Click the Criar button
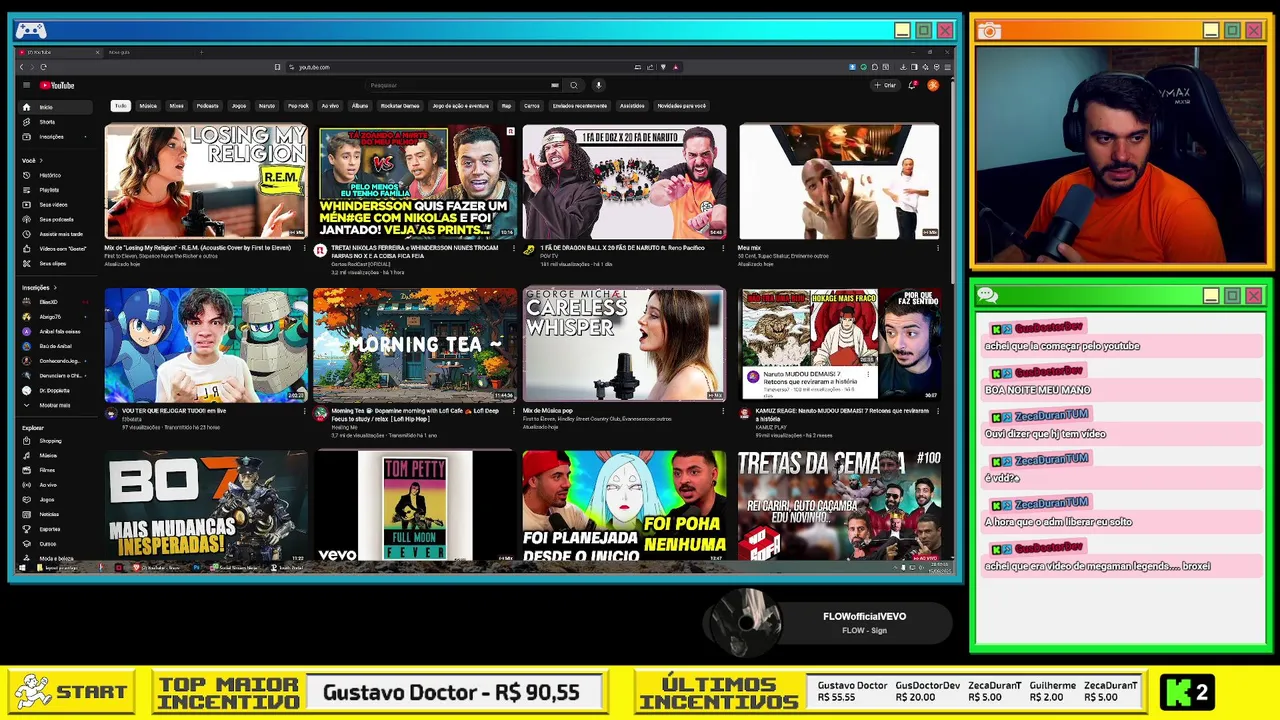1280x720 pixels. [886, 85]
